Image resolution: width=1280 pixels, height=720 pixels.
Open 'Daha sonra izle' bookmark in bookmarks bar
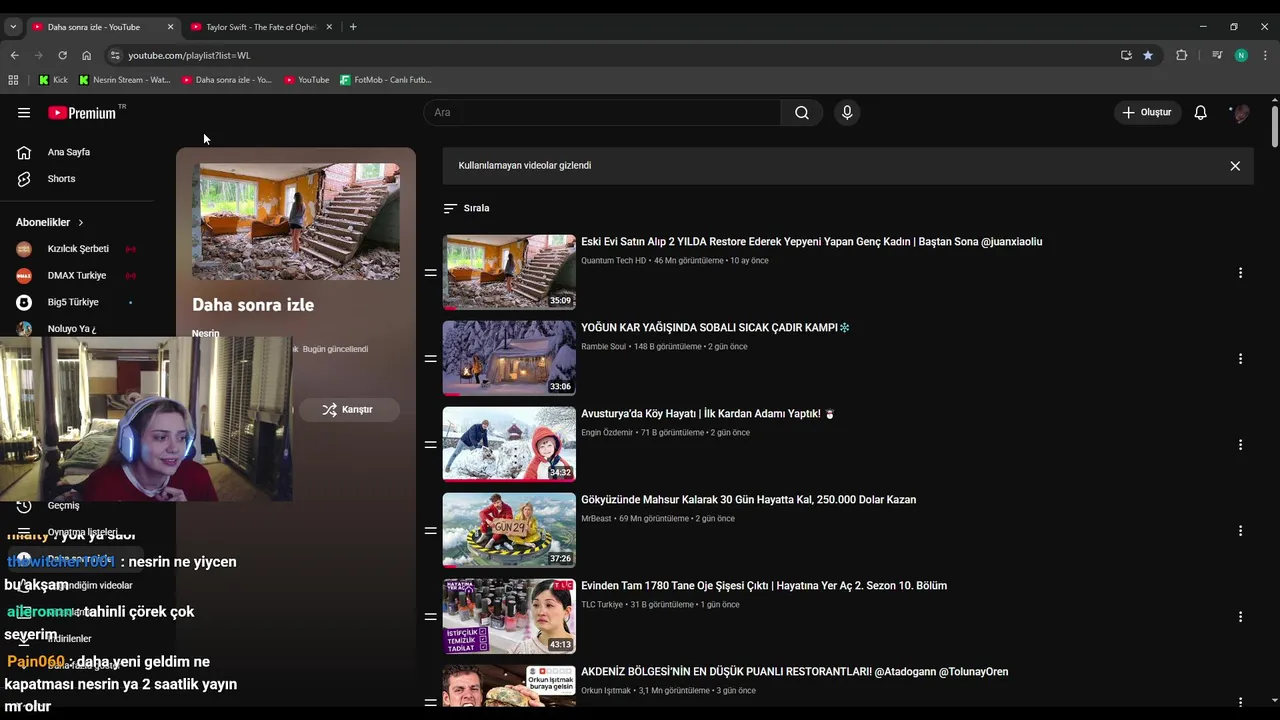point(227,80)
